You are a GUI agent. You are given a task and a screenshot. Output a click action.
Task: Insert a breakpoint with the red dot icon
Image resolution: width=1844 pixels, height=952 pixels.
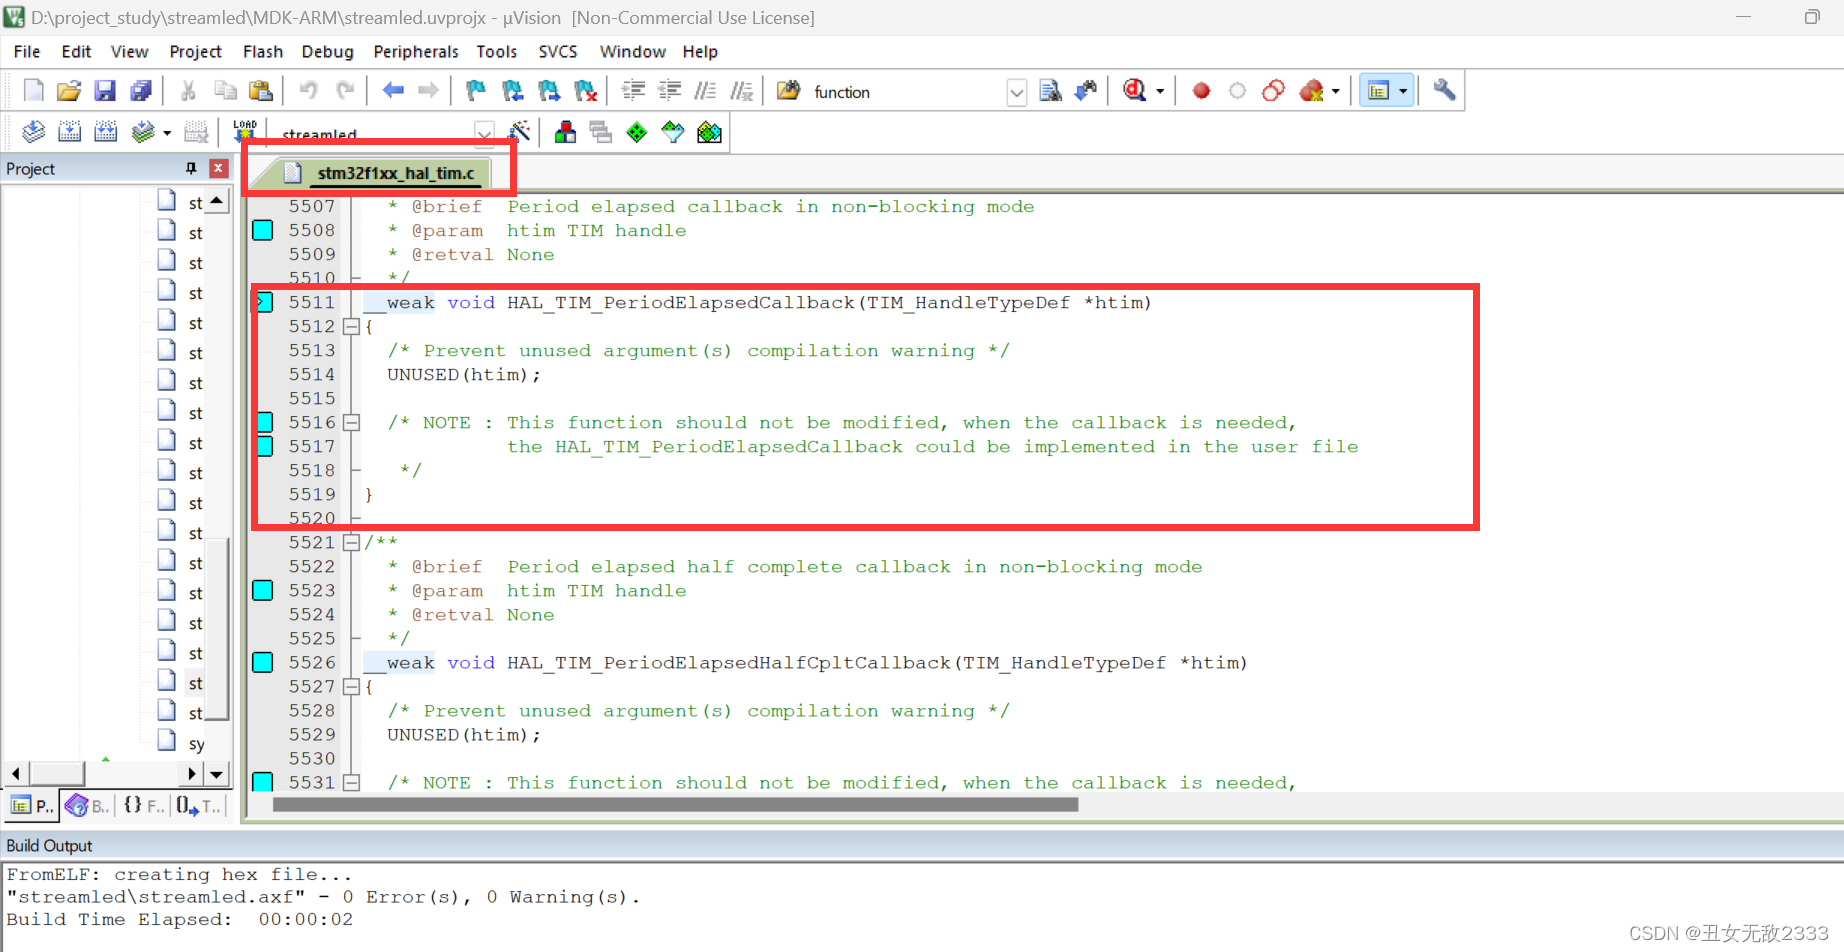coord(1201,91)
